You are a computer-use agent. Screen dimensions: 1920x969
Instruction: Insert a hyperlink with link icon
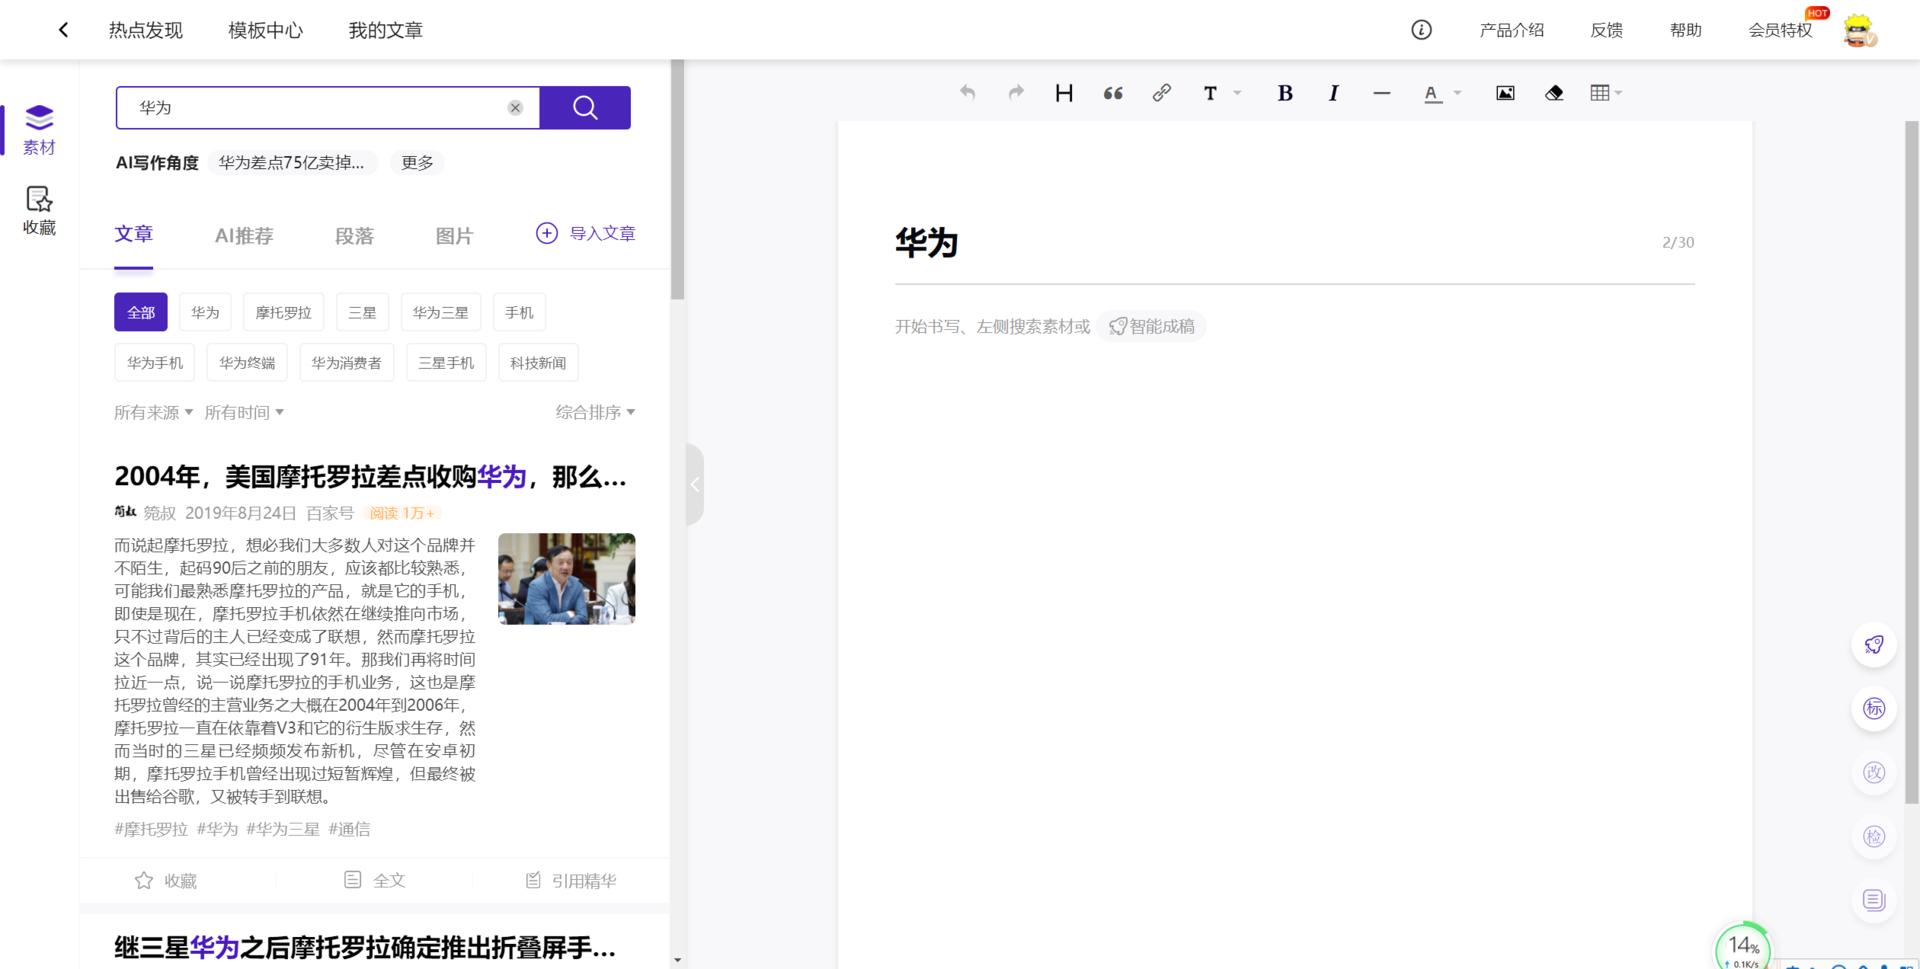[x=1161, y=93]
